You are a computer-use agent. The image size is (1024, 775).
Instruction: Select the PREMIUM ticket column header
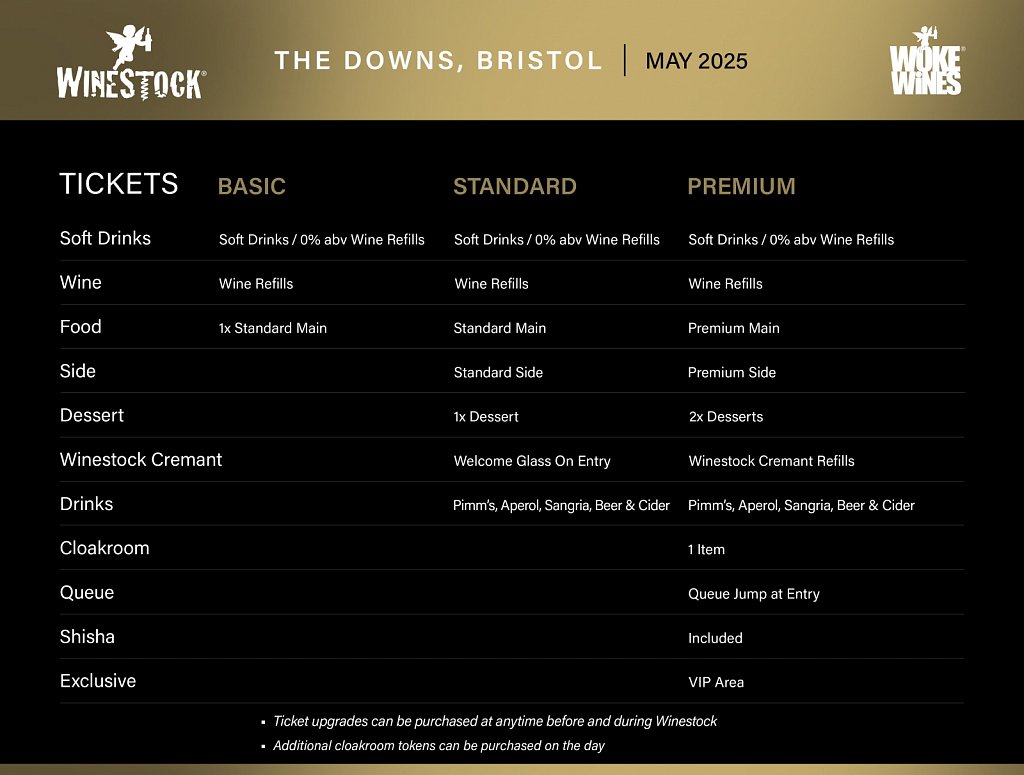741,186
